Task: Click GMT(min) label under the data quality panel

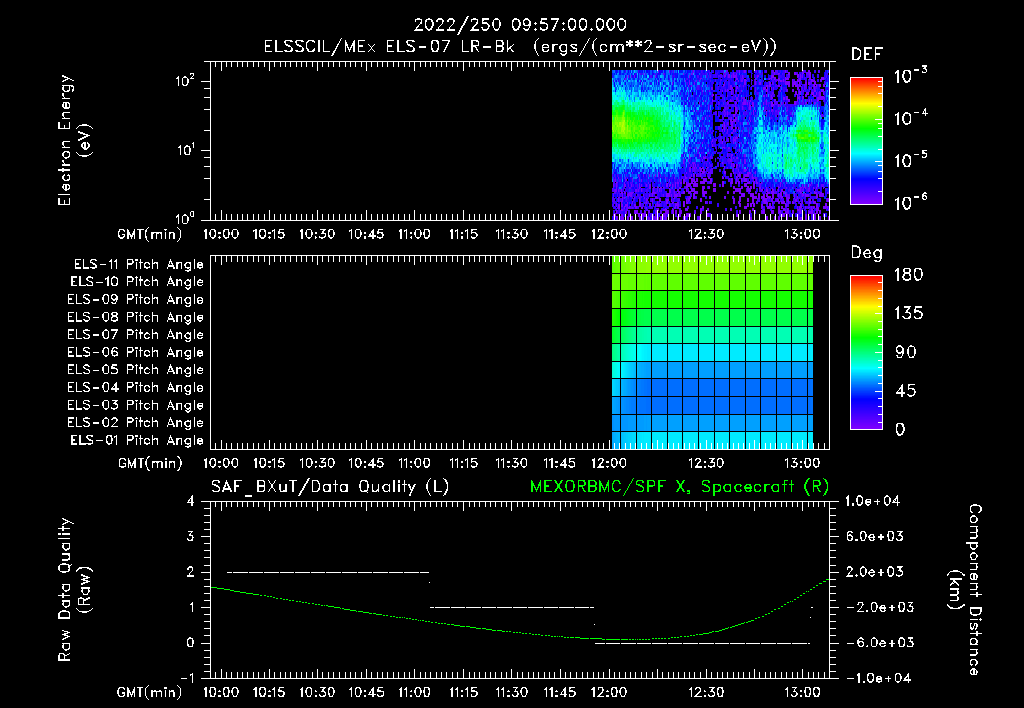Action: click(149, 692)
